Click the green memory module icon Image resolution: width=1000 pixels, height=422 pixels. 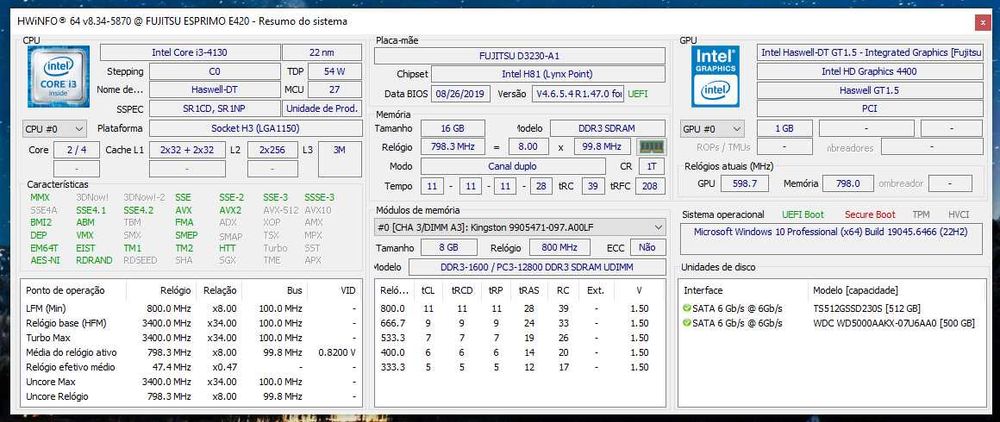(x=652, y=147)
